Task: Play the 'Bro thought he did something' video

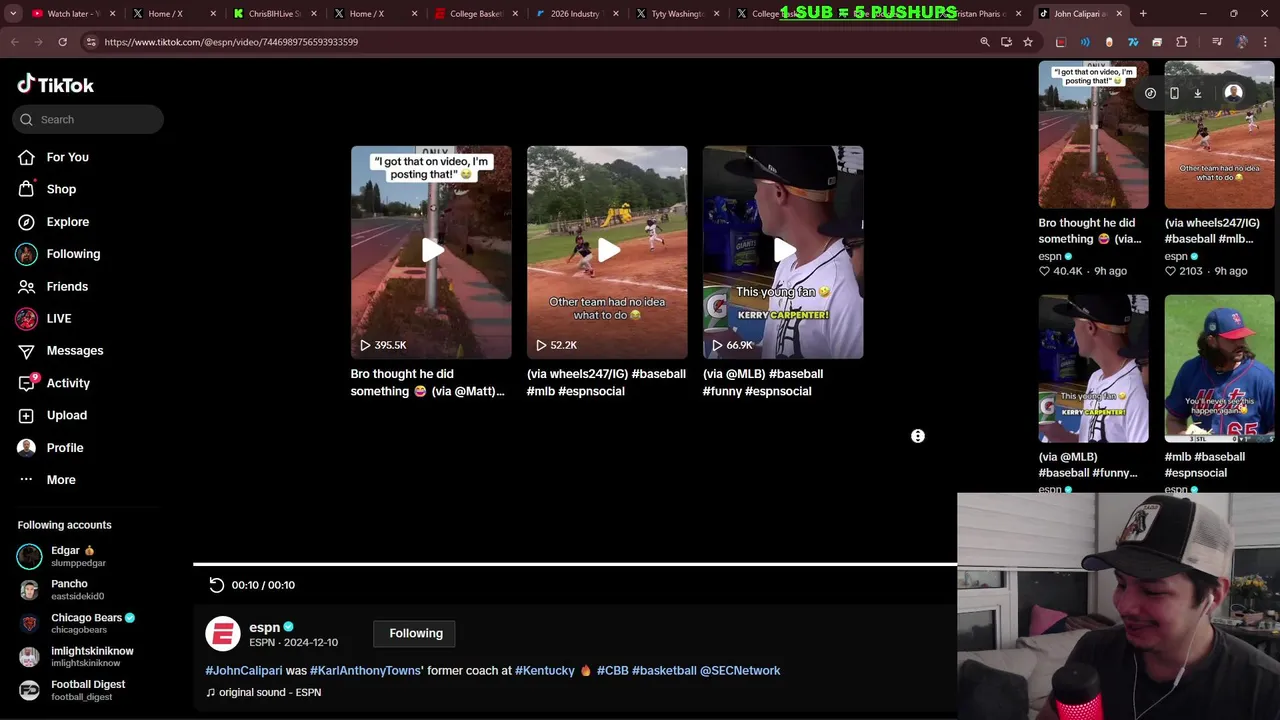Action: coord(431,252)
